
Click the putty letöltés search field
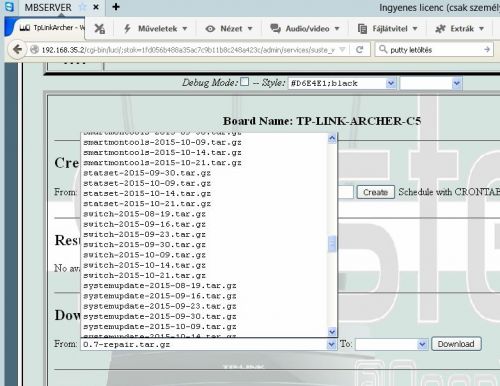tap(435, 50)
